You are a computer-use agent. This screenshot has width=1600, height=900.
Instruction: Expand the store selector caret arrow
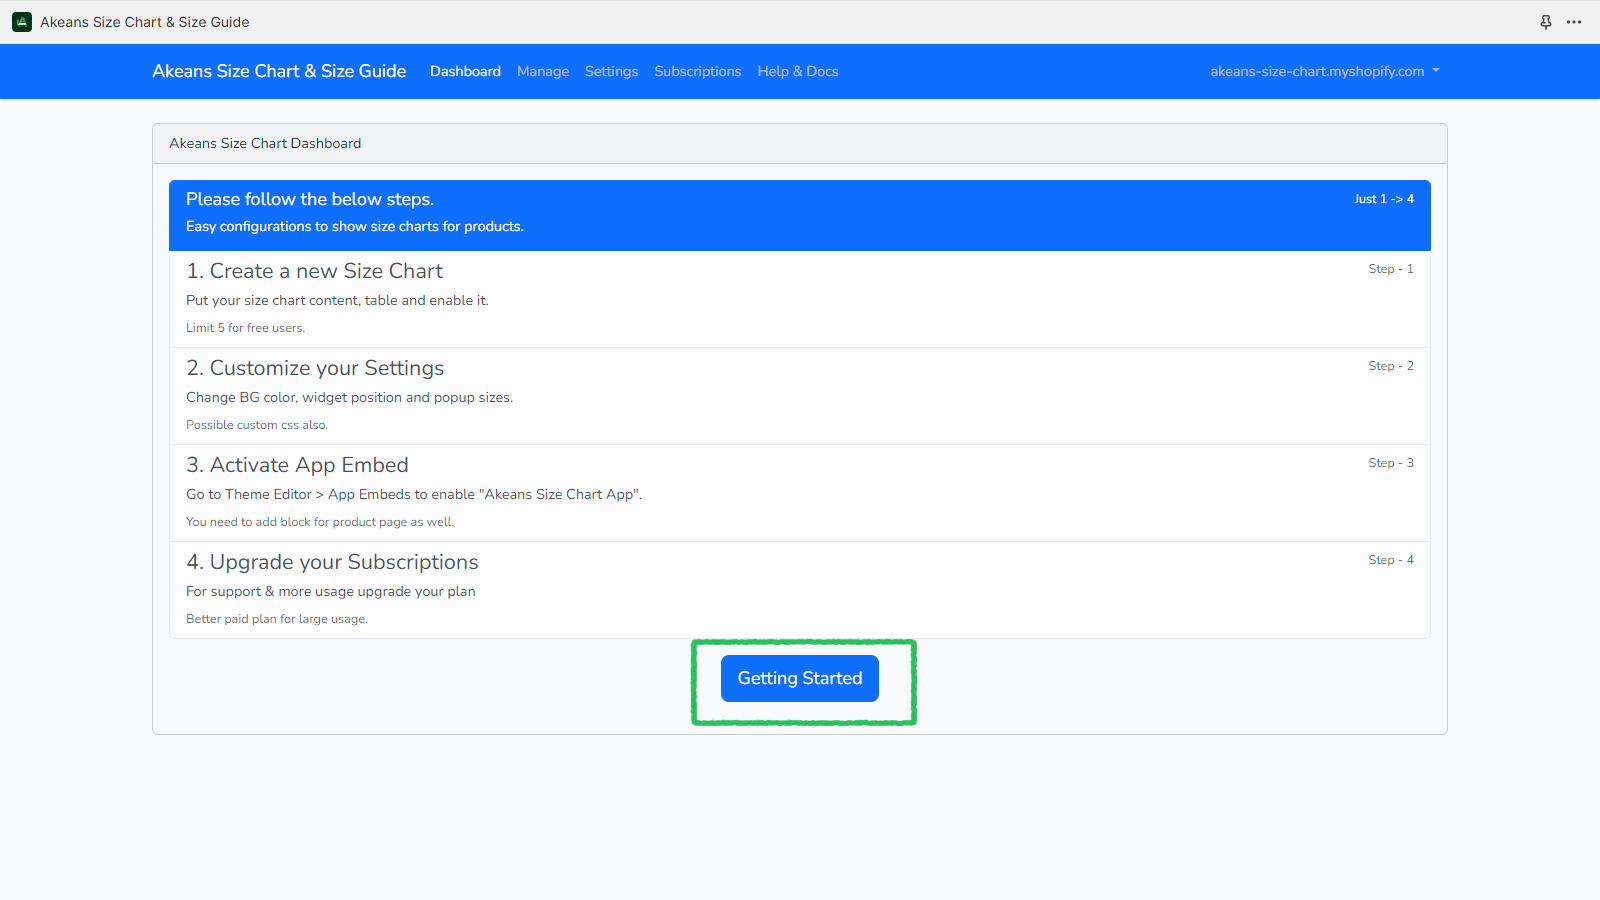(x=1437, y=71)
